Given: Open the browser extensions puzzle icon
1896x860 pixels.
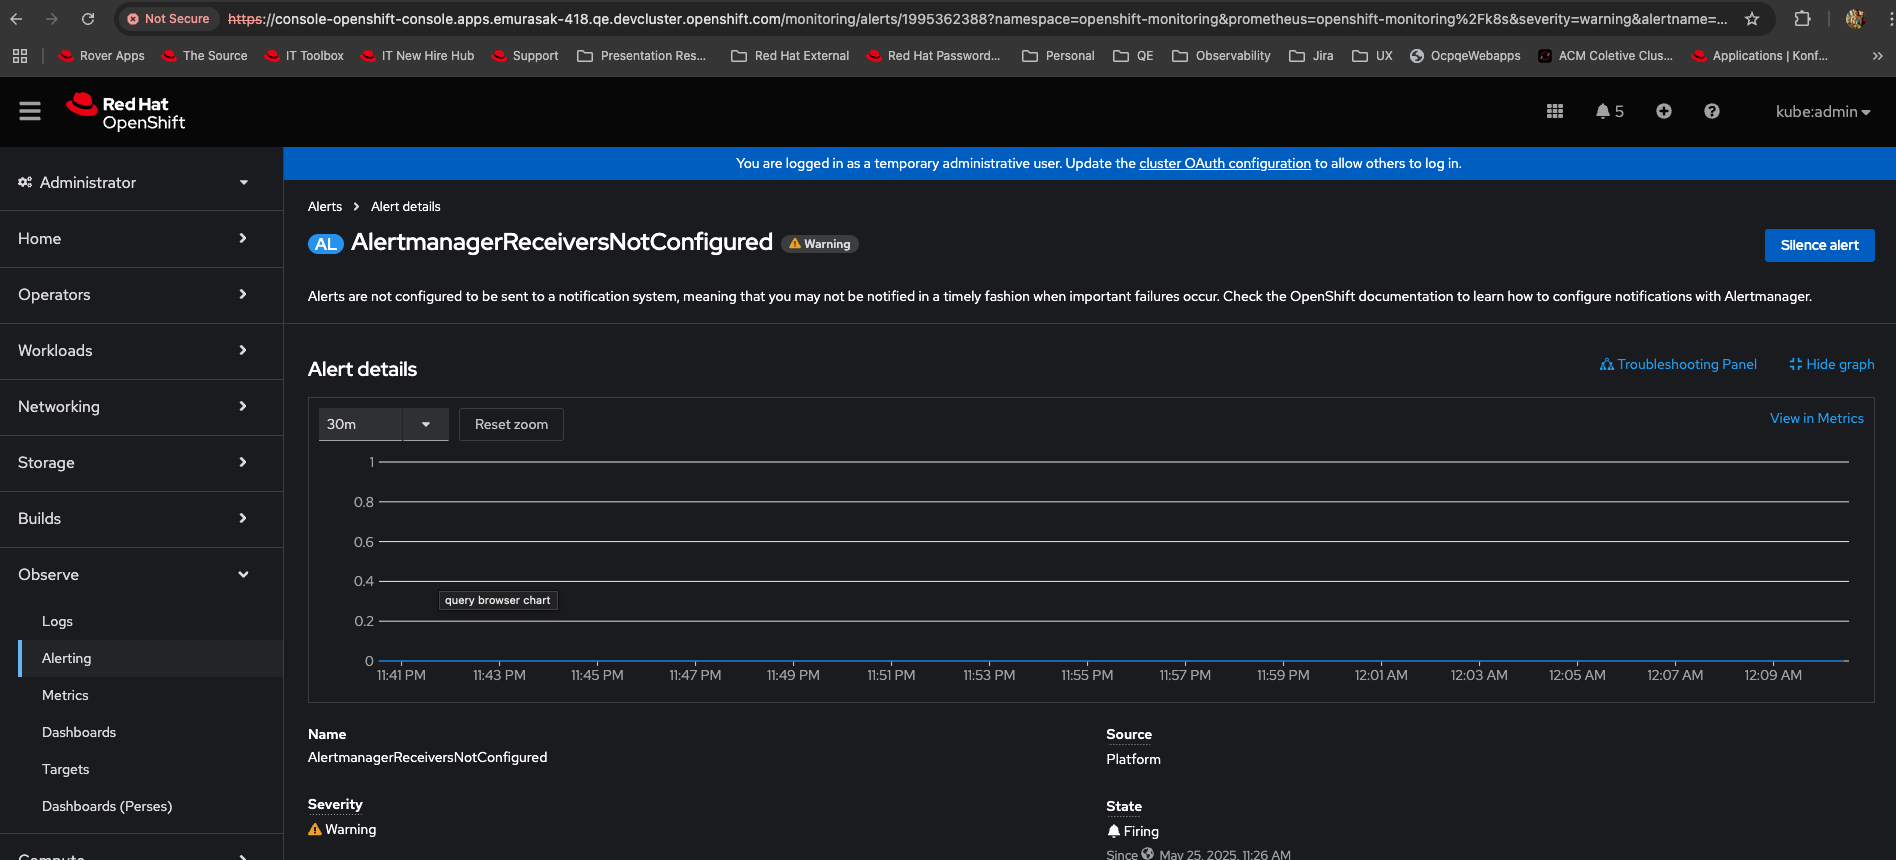Looking at the screenshot, I should [1802, 19].
